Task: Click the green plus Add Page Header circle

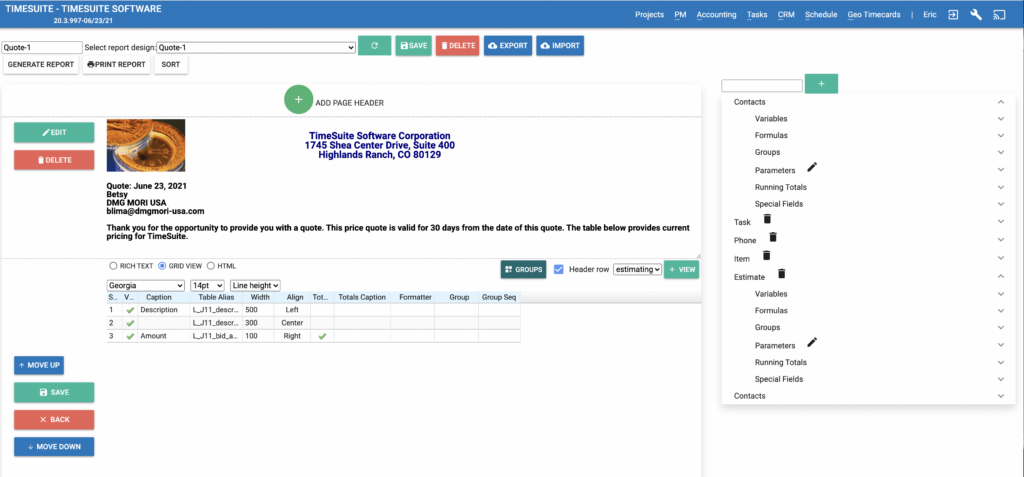Action: (298, 100)
